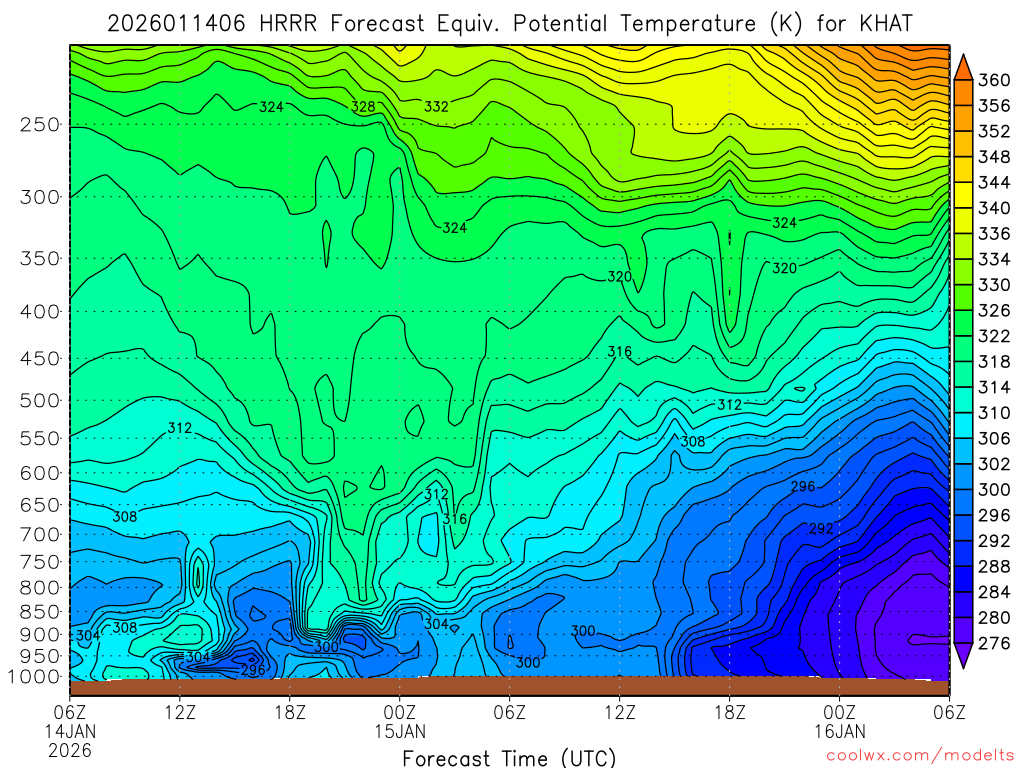The image size is (1024, 768).
Task: Select the 328 contour label in the plot
Action: pyautogui.click(x=363, y=106)
